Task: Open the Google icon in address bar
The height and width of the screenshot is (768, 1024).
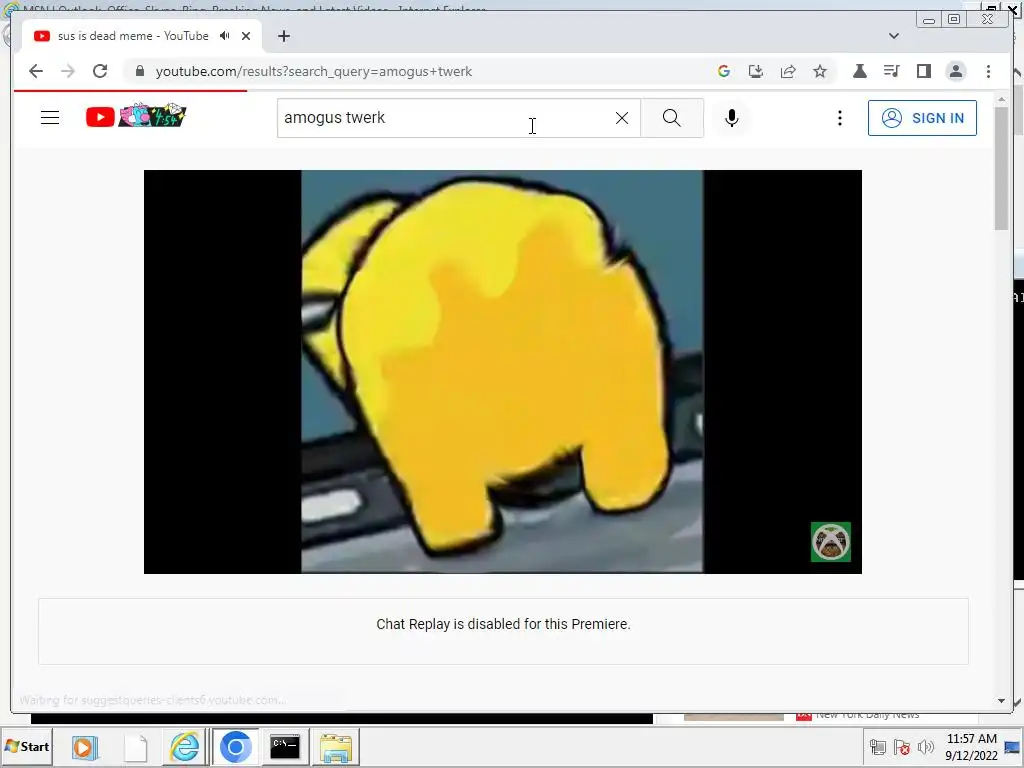Action: 724,71
